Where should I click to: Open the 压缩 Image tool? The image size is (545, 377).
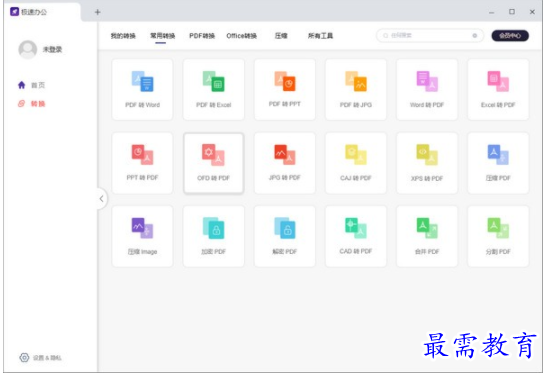(x=142, y=236)
